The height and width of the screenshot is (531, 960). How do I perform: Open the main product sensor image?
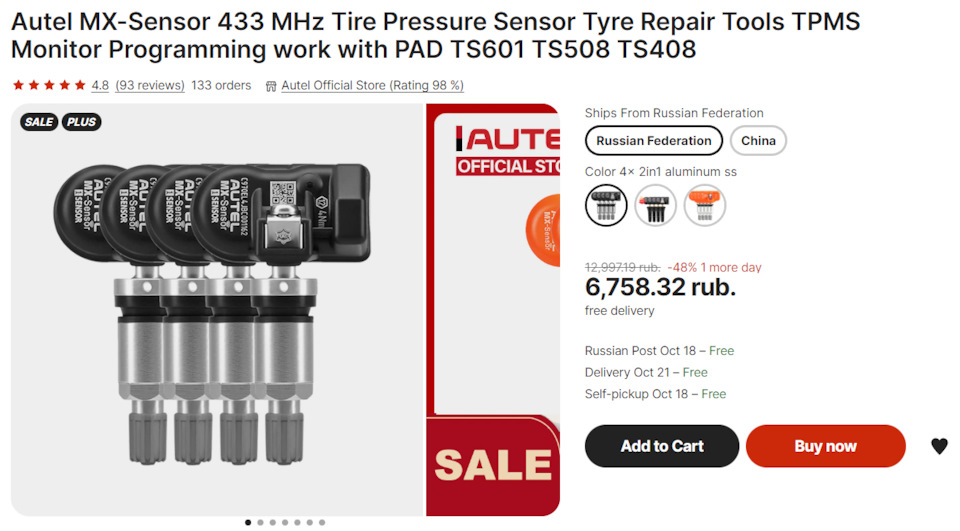(217, 310)
